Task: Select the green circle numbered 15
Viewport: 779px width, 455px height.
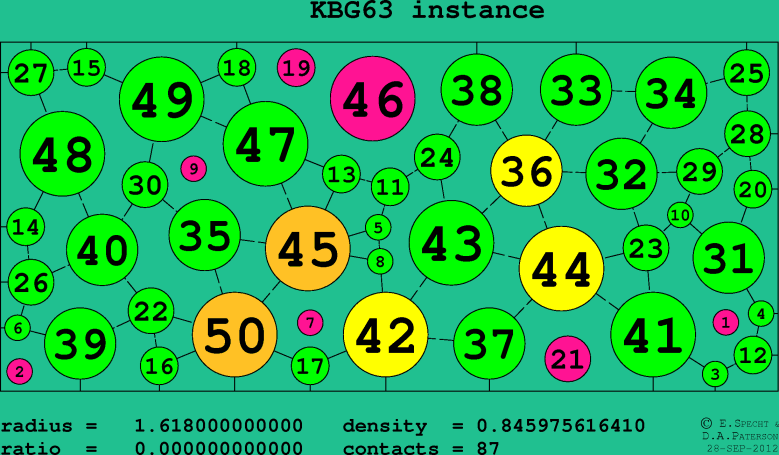Action: [x=86, y=68]
